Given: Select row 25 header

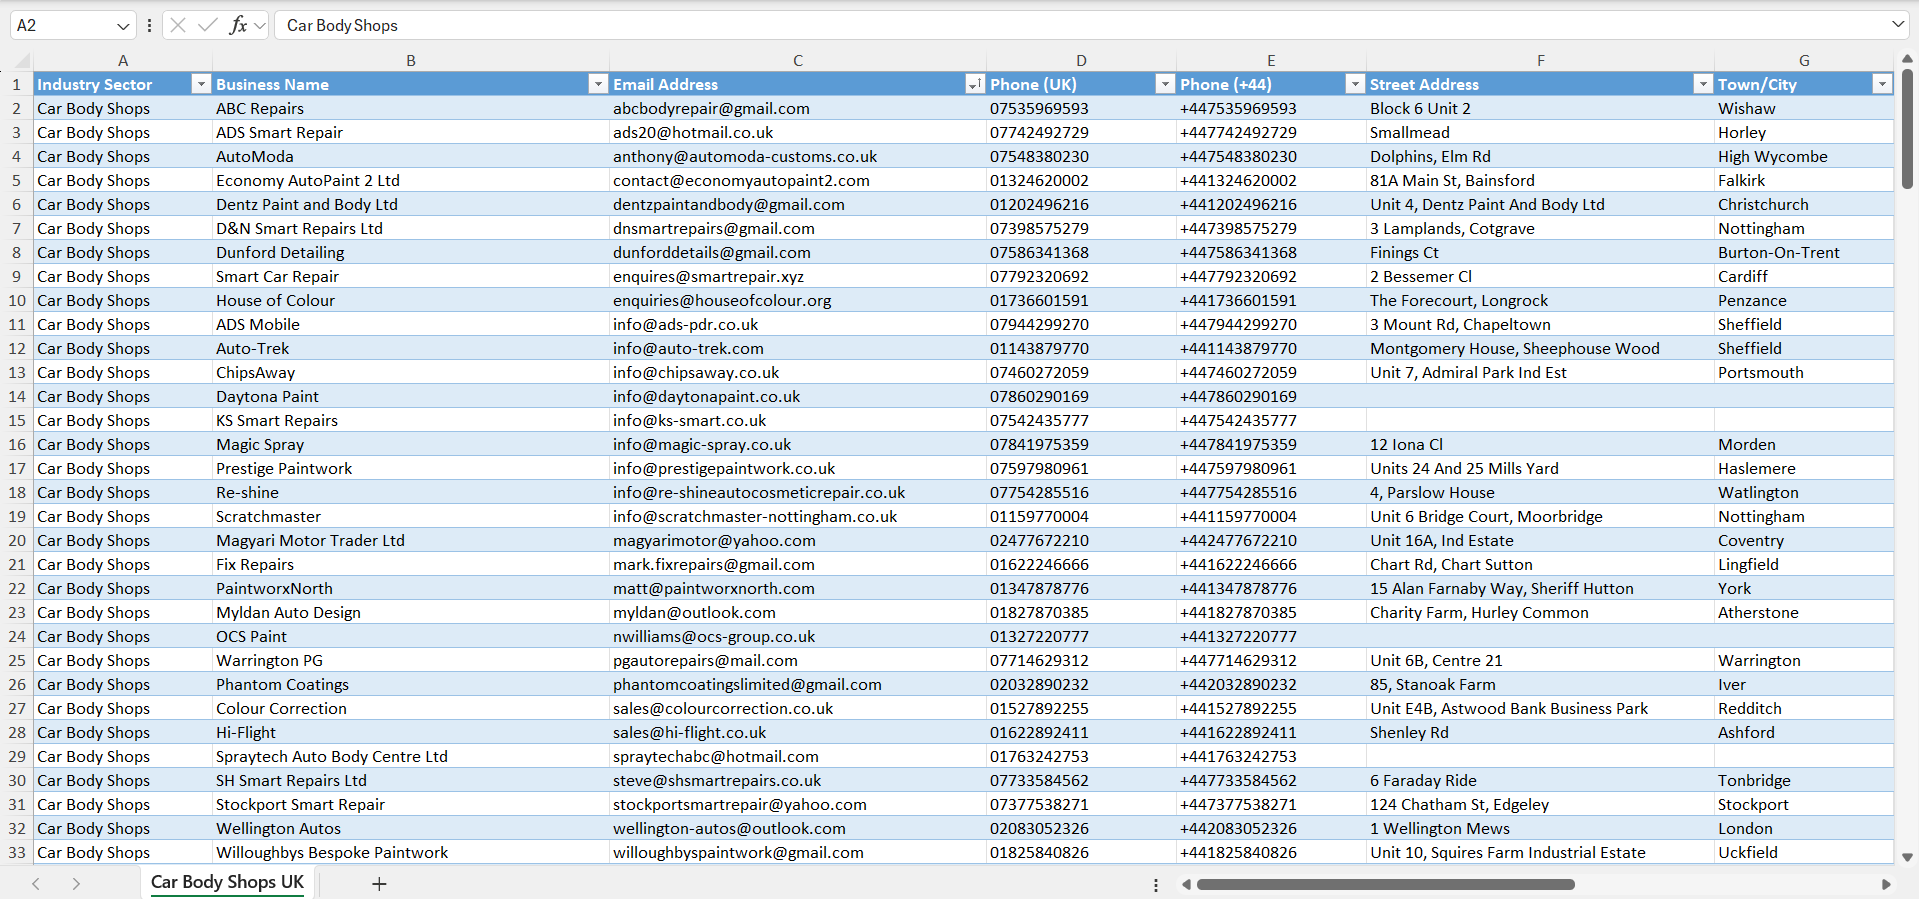Looking at the screenshot, I should (x=17, y=660).
